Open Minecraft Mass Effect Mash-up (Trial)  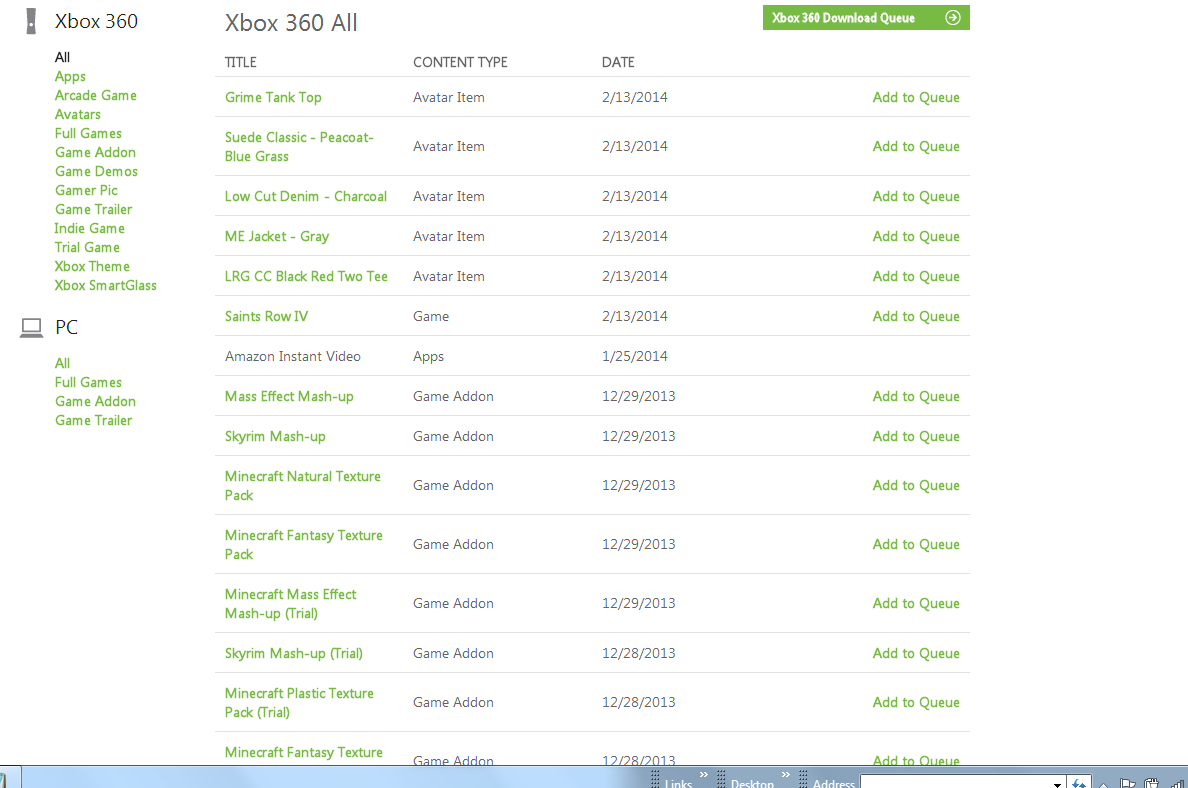[290, 604]
